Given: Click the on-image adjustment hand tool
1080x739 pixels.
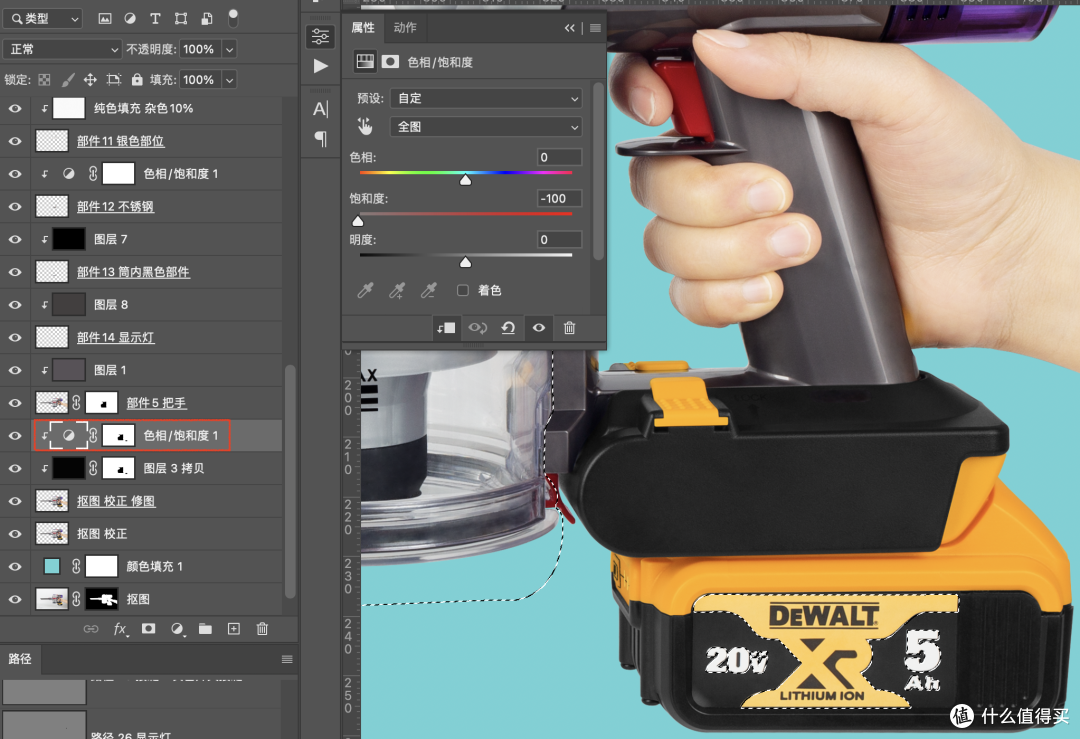Looking at the screenshot, I should coord(364,127).
